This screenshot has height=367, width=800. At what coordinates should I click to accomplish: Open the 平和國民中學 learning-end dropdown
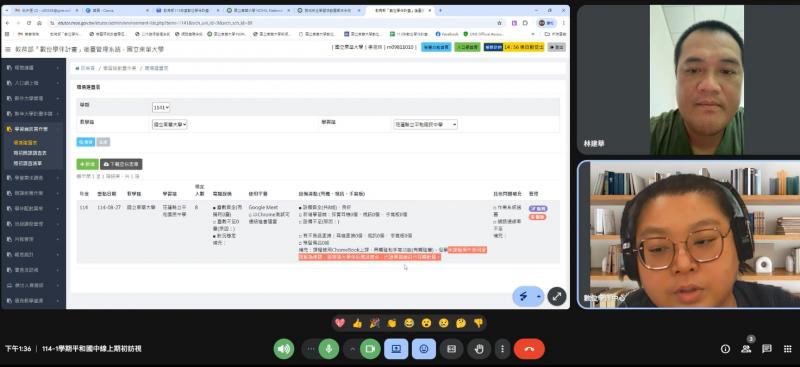(x=426, y=125)
